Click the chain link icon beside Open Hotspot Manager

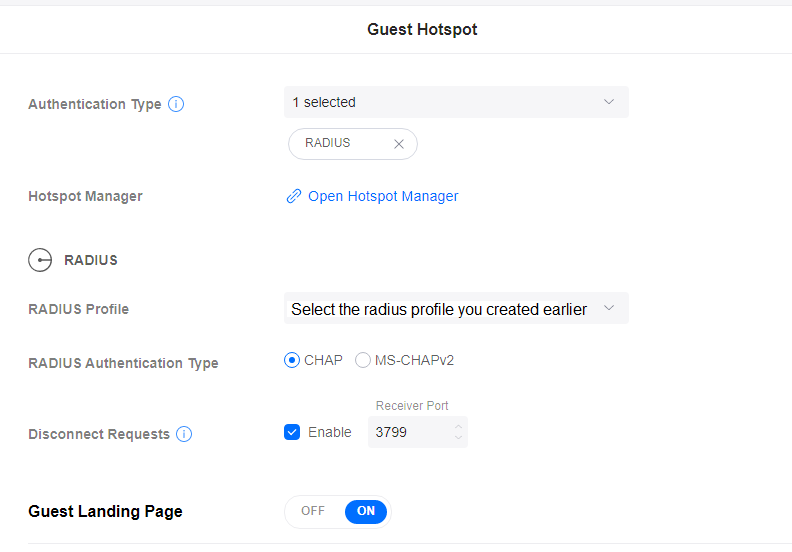click(294, 197)
